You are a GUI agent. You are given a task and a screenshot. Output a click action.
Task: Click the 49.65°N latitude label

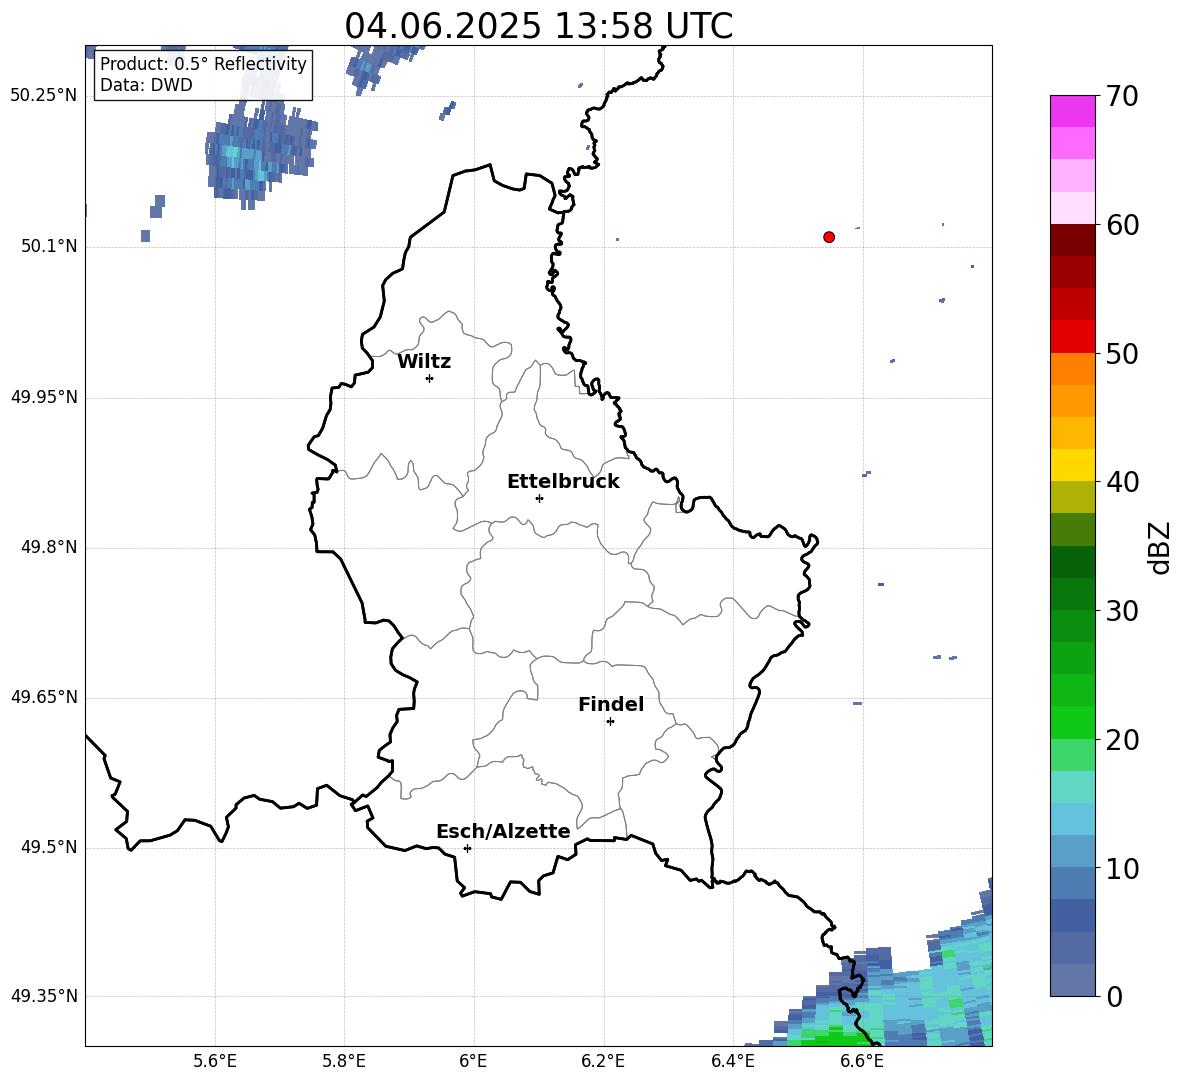(44, 697)
